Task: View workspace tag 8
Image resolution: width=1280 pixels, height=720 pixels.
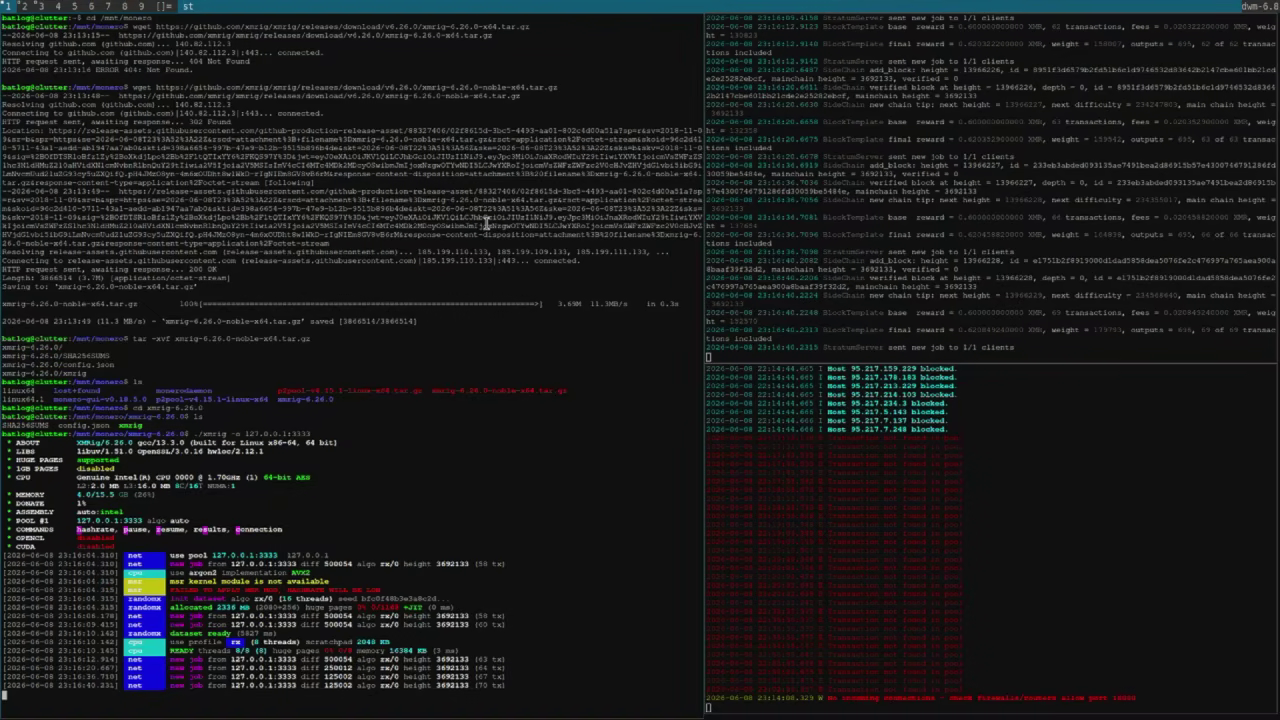Action: (125, 6)
